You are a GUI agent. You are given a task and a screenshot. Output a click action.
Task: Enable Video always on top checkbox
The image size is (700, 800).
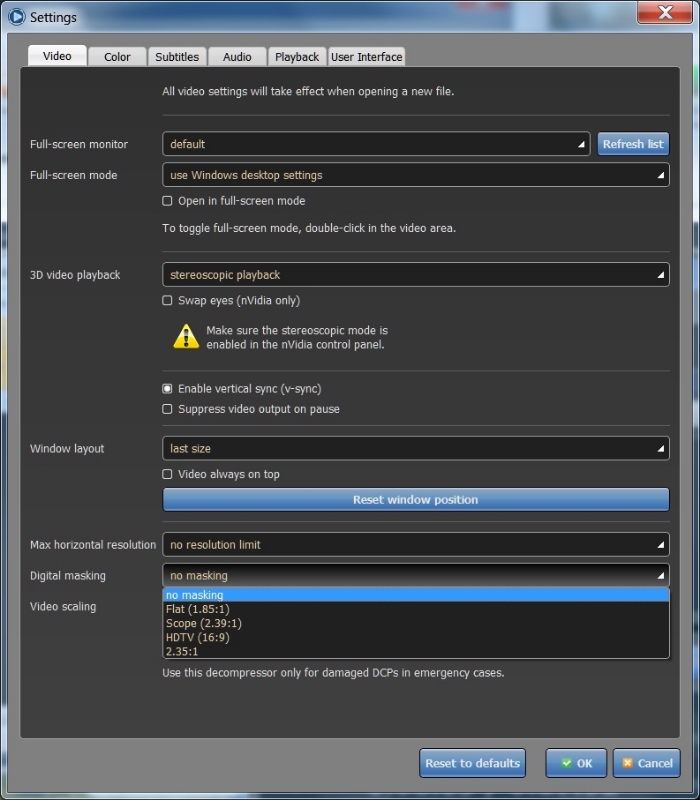click(167, 474)
